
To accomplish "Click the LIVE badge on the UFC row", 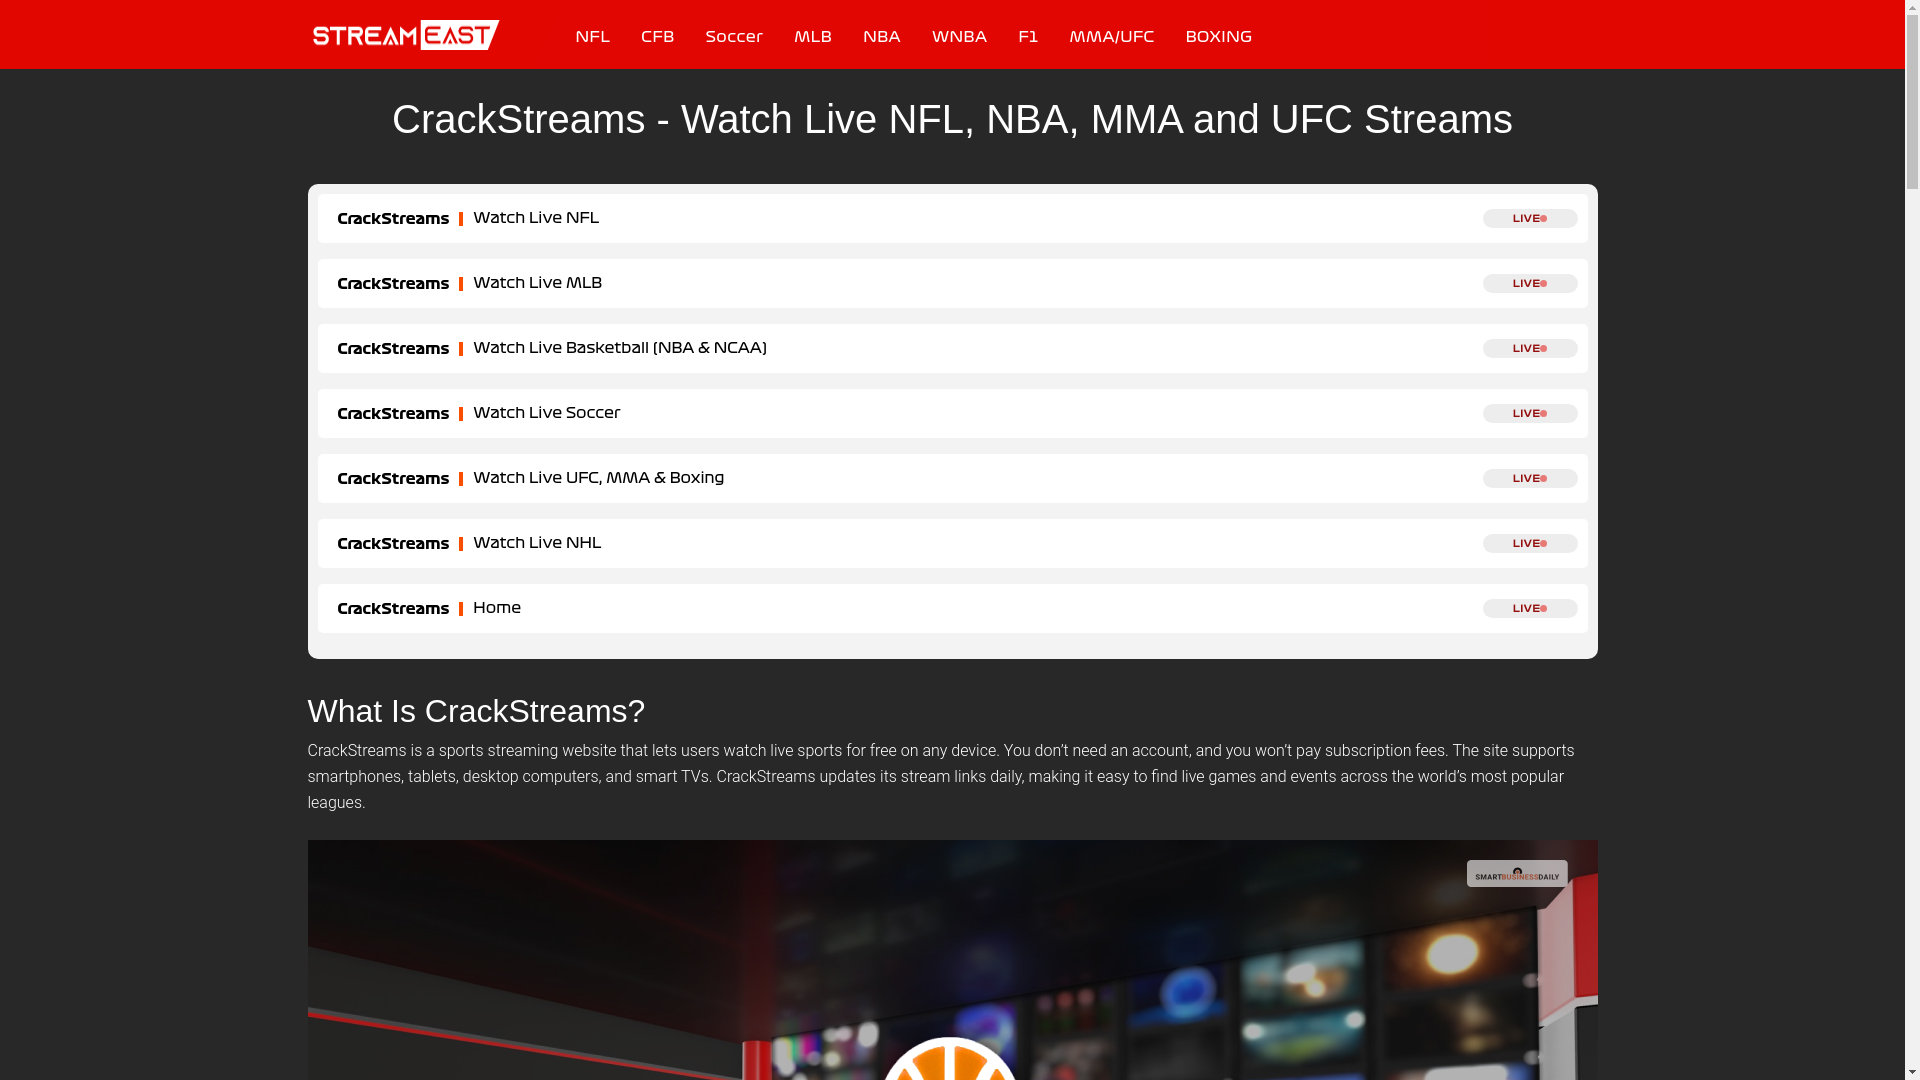I will point(1530,478).
